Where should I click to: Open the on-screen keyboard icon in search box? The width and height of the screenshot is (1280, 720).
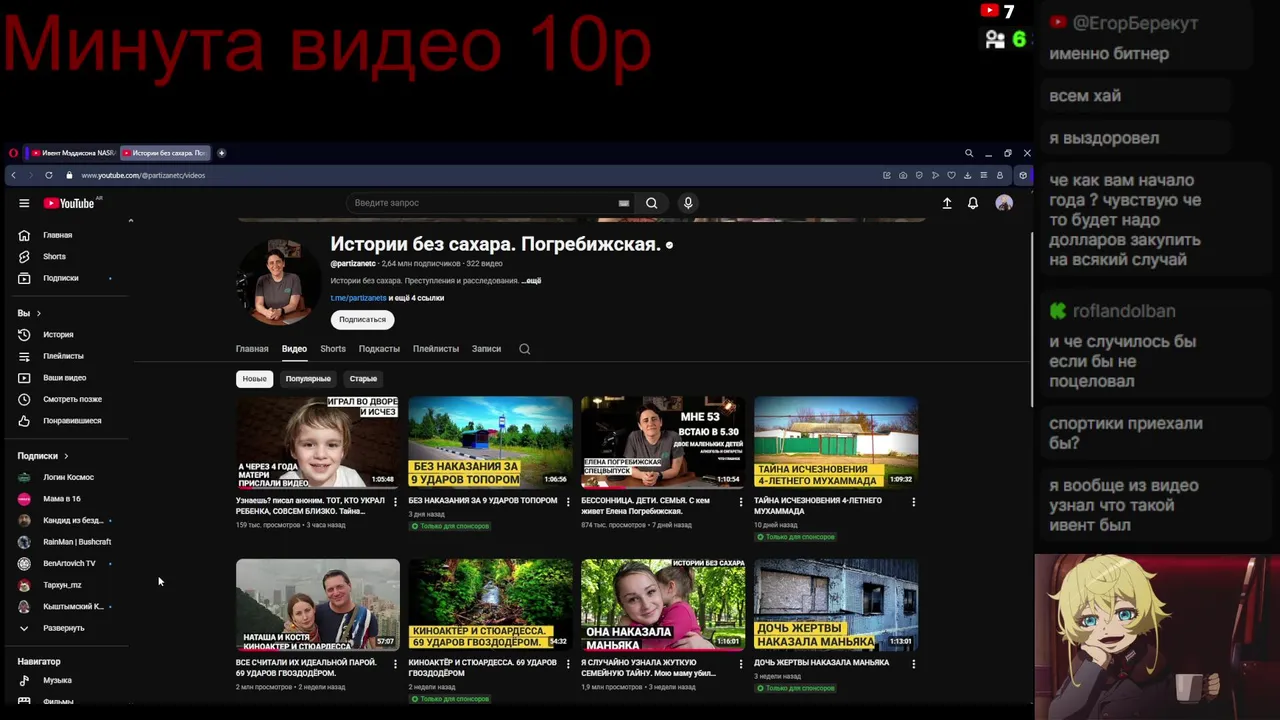pos(624,203)
